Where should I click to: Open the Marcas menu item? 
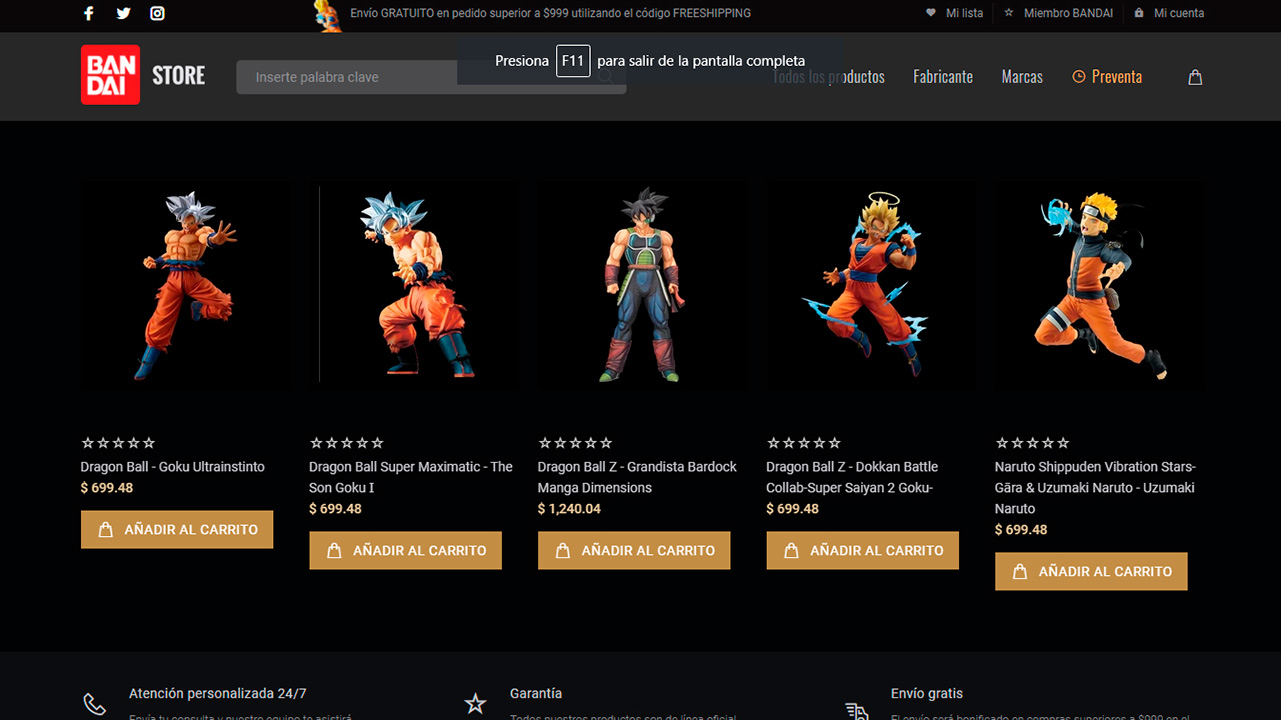1022,77
